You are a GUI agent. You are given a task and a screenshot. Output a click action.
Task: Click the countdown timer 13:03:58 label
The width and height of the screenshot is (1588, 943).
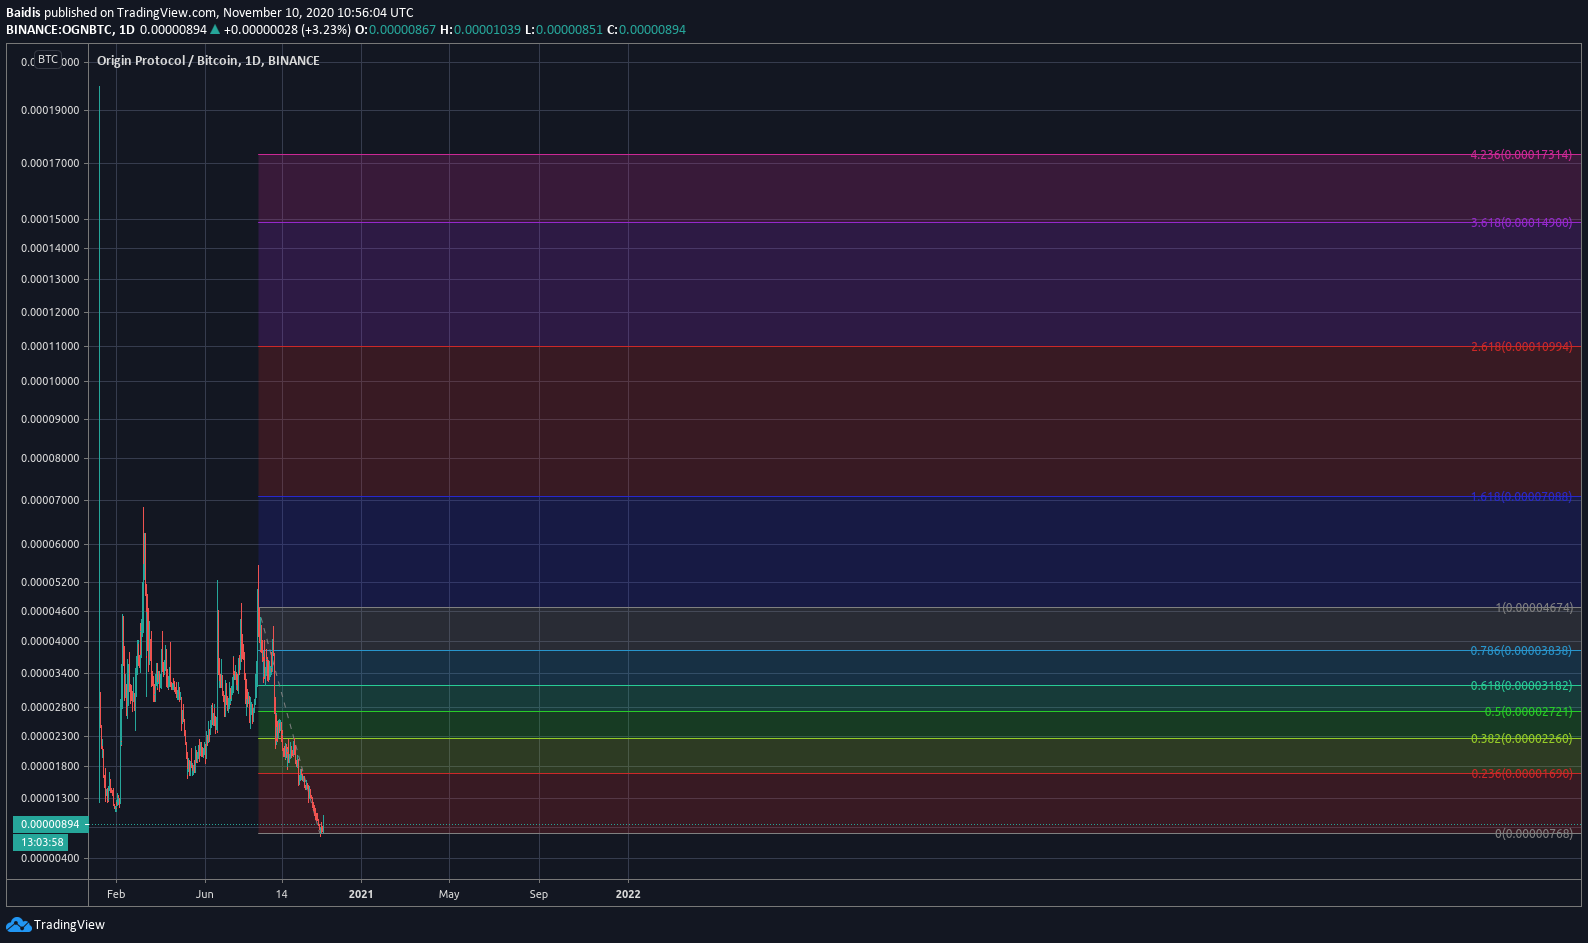point(42,843)
